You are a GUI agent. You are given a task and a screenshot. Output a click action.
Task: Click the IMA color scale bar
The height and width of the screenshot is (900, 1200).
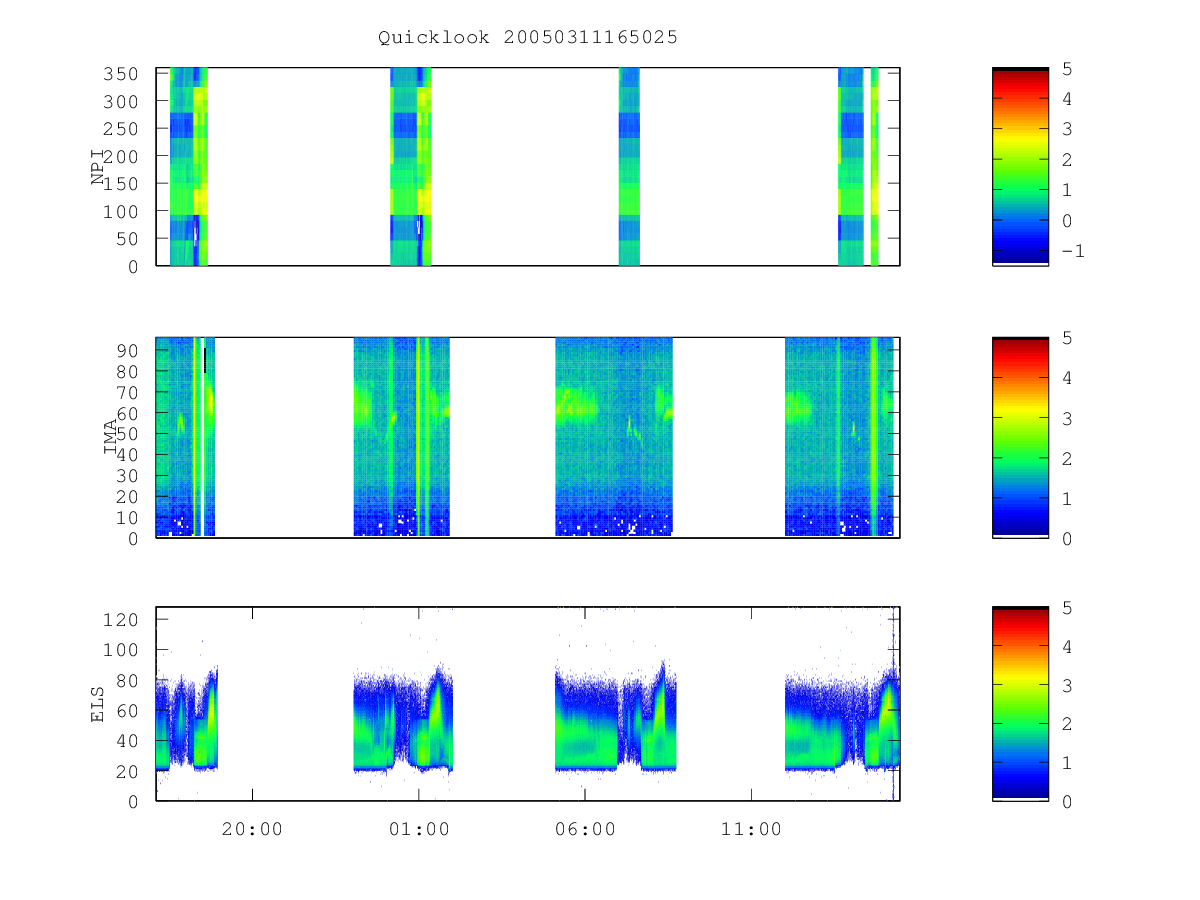1020,437
